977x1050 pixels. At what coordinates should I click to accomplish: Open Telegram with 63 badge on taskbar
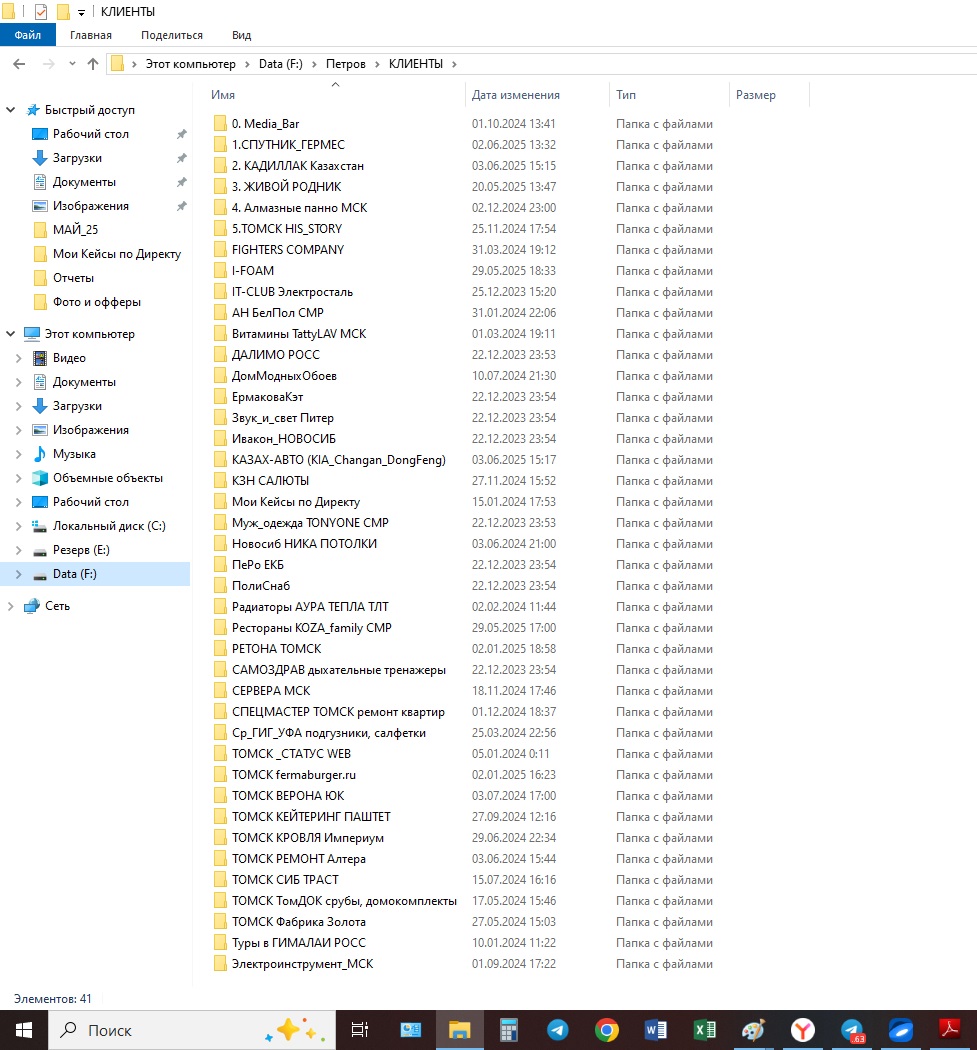coord(852,1030)
